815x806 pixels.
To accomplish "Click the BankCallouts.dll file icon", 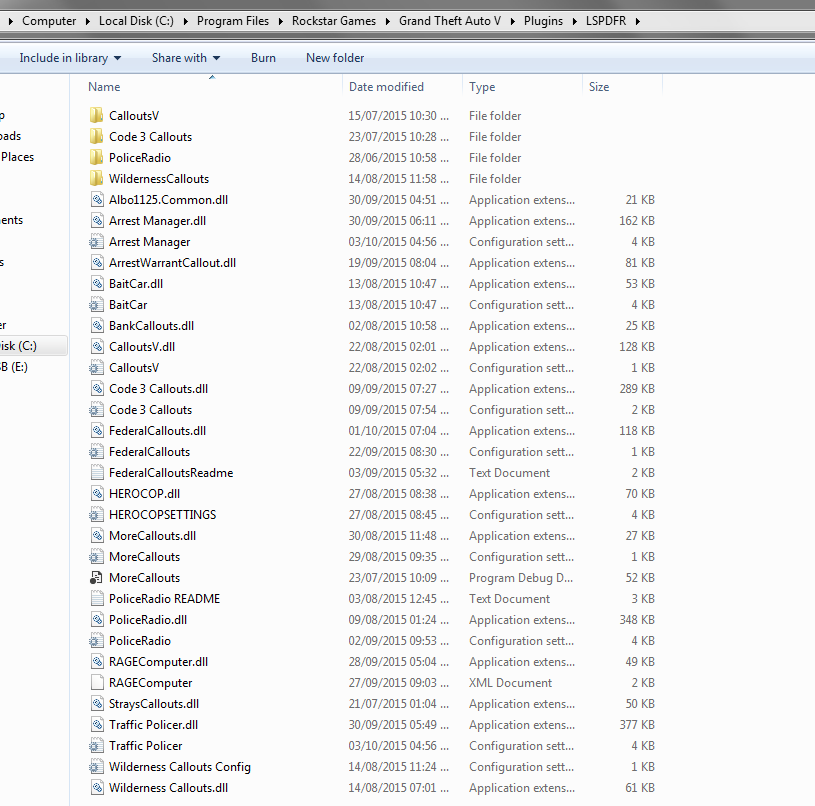I will pyautogui.click(x=97, y=326).
